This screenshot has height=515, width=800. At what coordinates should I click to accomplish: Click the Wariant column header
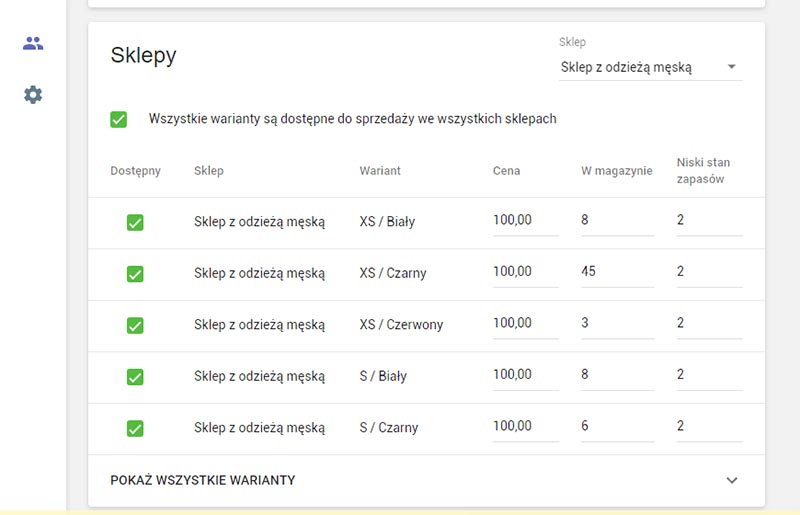[380, 170]
